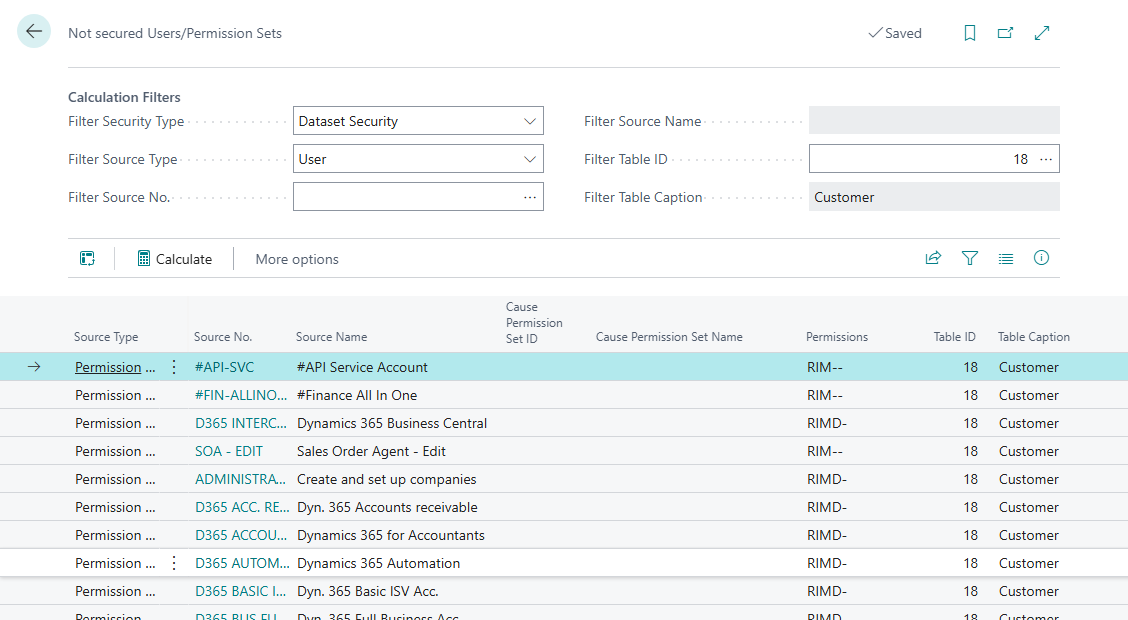Image resolution: width=1128 pixels, height=620 pixels.
Task: Select 'Create and set up companies' cell
Action: click(x=386, y=479)
